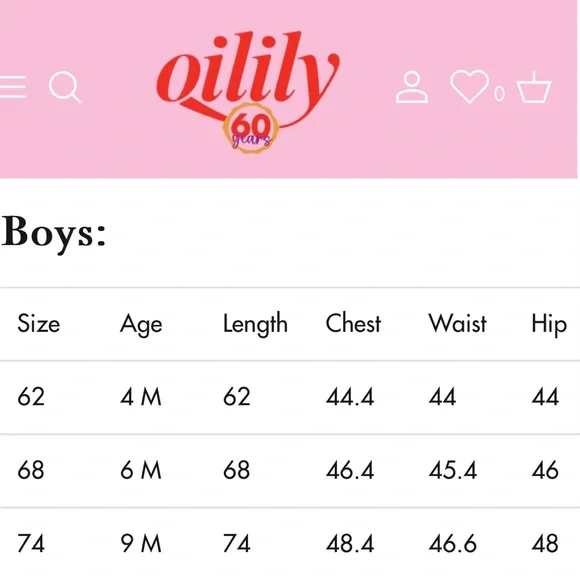Open the user account icon
The height and width of the screenshot is (580, 580).
[x=412, y=87]
